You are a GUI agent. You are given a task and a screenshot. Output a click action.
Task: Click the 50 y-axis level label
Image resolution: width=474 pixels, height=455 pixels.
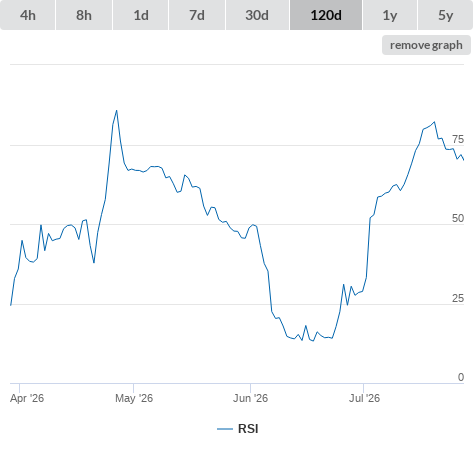click(x=458, y=218)
